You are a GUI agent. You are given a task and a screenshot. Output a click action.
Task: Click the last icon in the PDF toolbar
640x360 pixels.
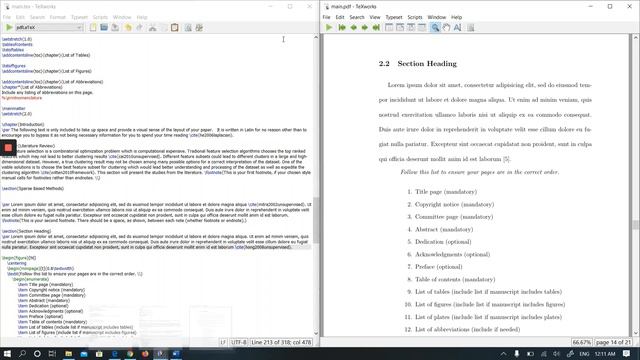pos(471,27)
